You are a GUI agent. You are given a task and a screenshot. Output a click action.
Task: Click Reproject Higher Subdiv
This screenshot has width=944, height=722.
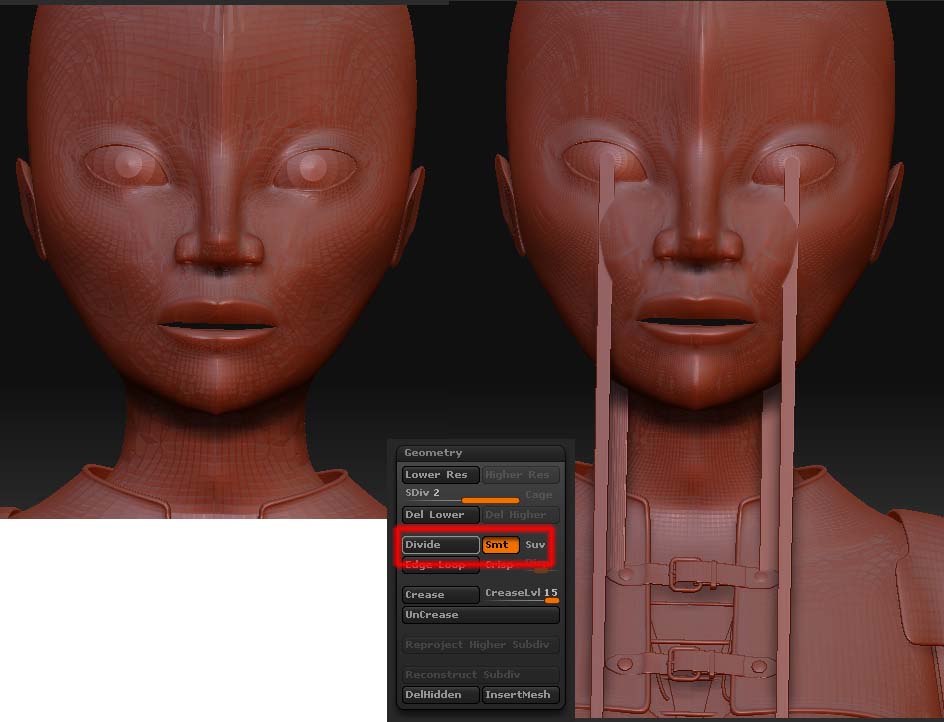pyautogui.click(x=480, y=645)
